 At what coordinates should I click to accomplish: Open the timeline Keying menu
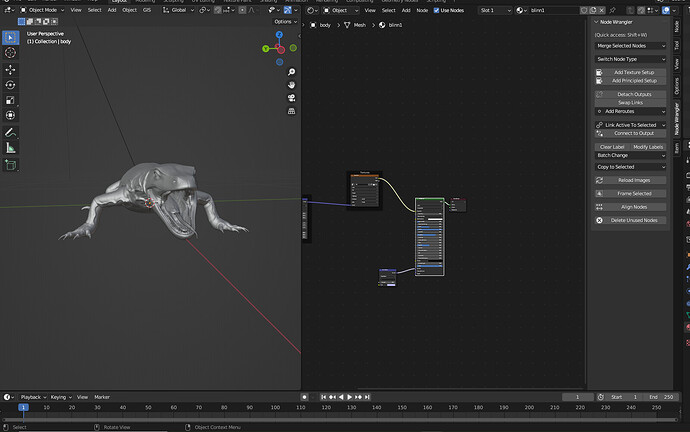tap(61, 397)
